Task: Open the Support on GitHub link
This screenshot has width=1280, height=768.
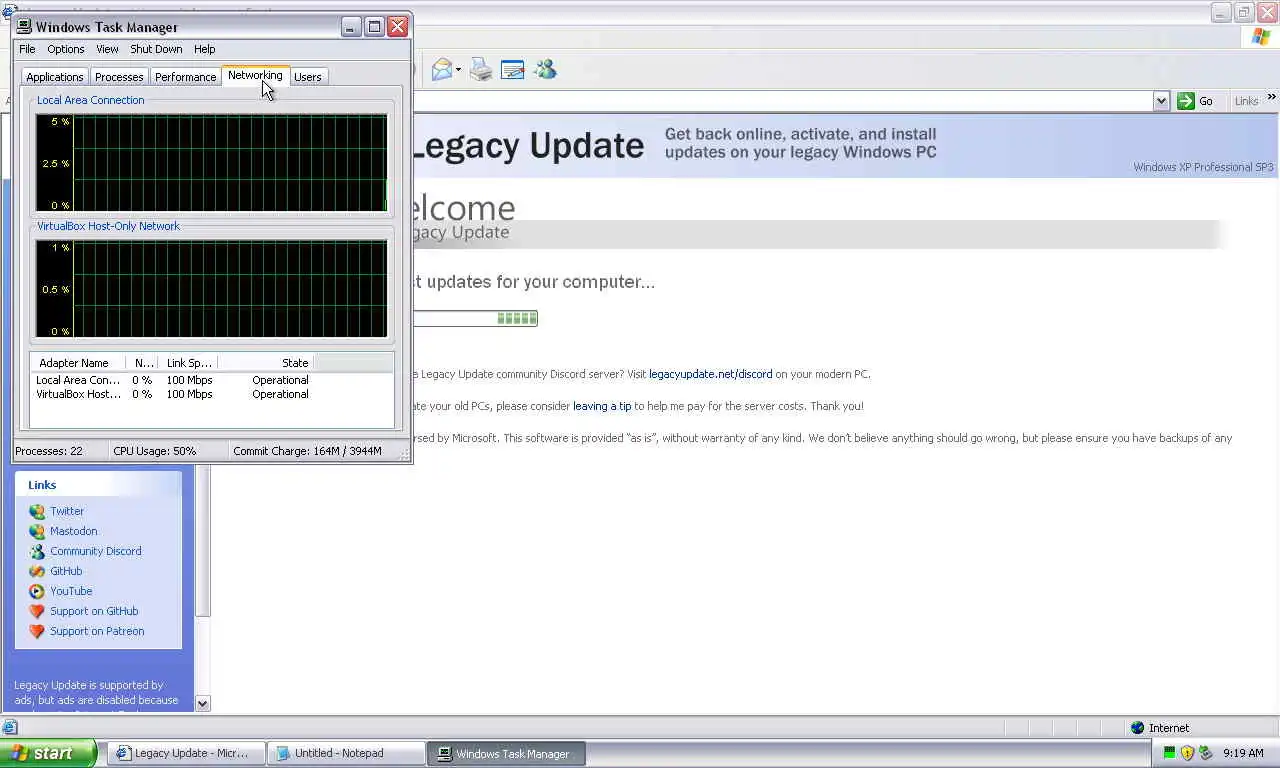Action: point(94,611)
